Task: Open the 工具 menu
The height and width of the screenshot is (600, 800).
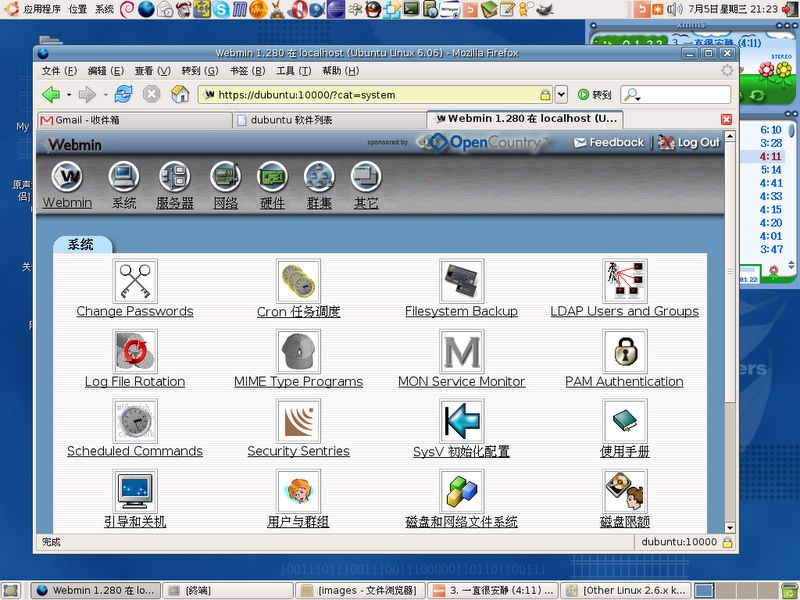Action: point(294,71)
